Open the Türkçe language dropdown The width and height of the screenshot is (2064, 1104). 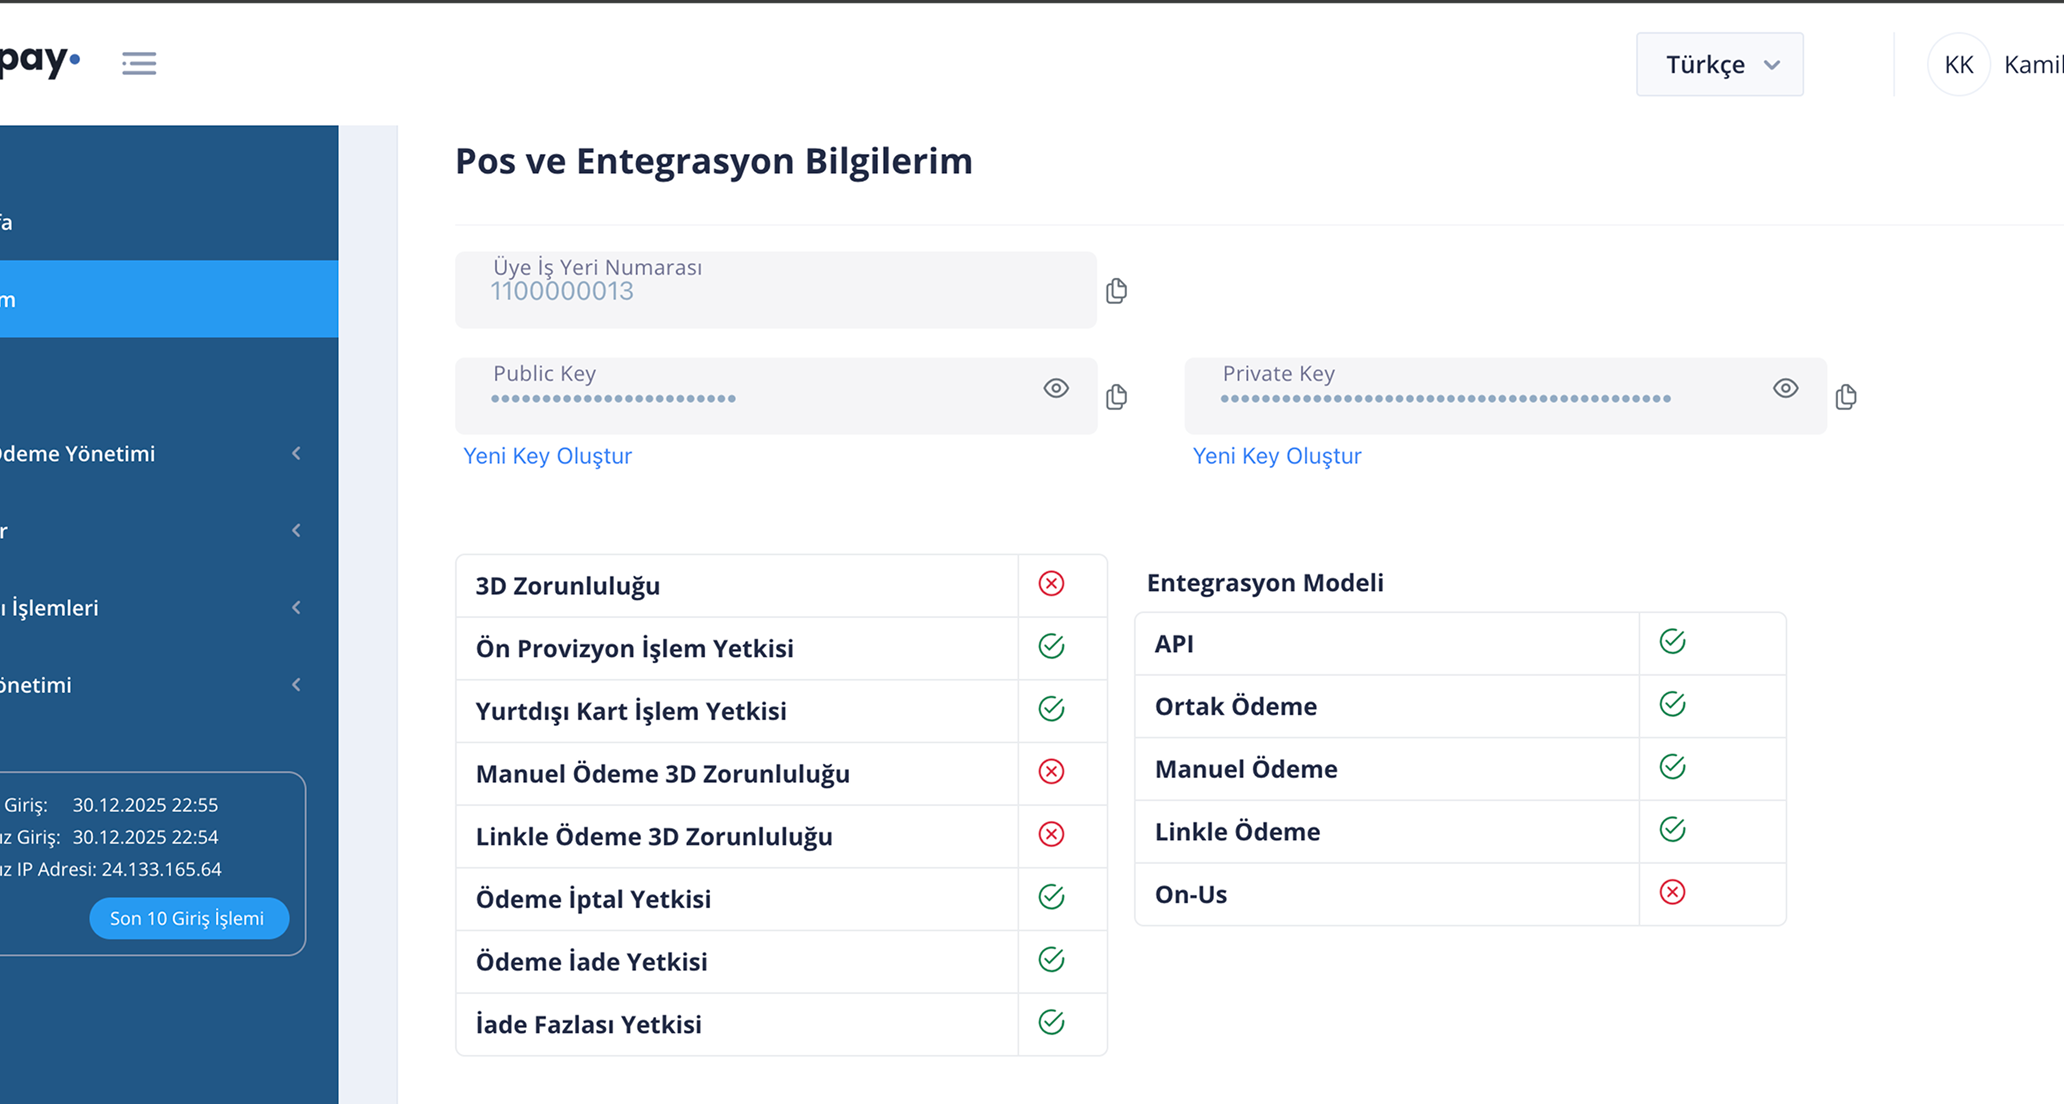[1719, 64]
